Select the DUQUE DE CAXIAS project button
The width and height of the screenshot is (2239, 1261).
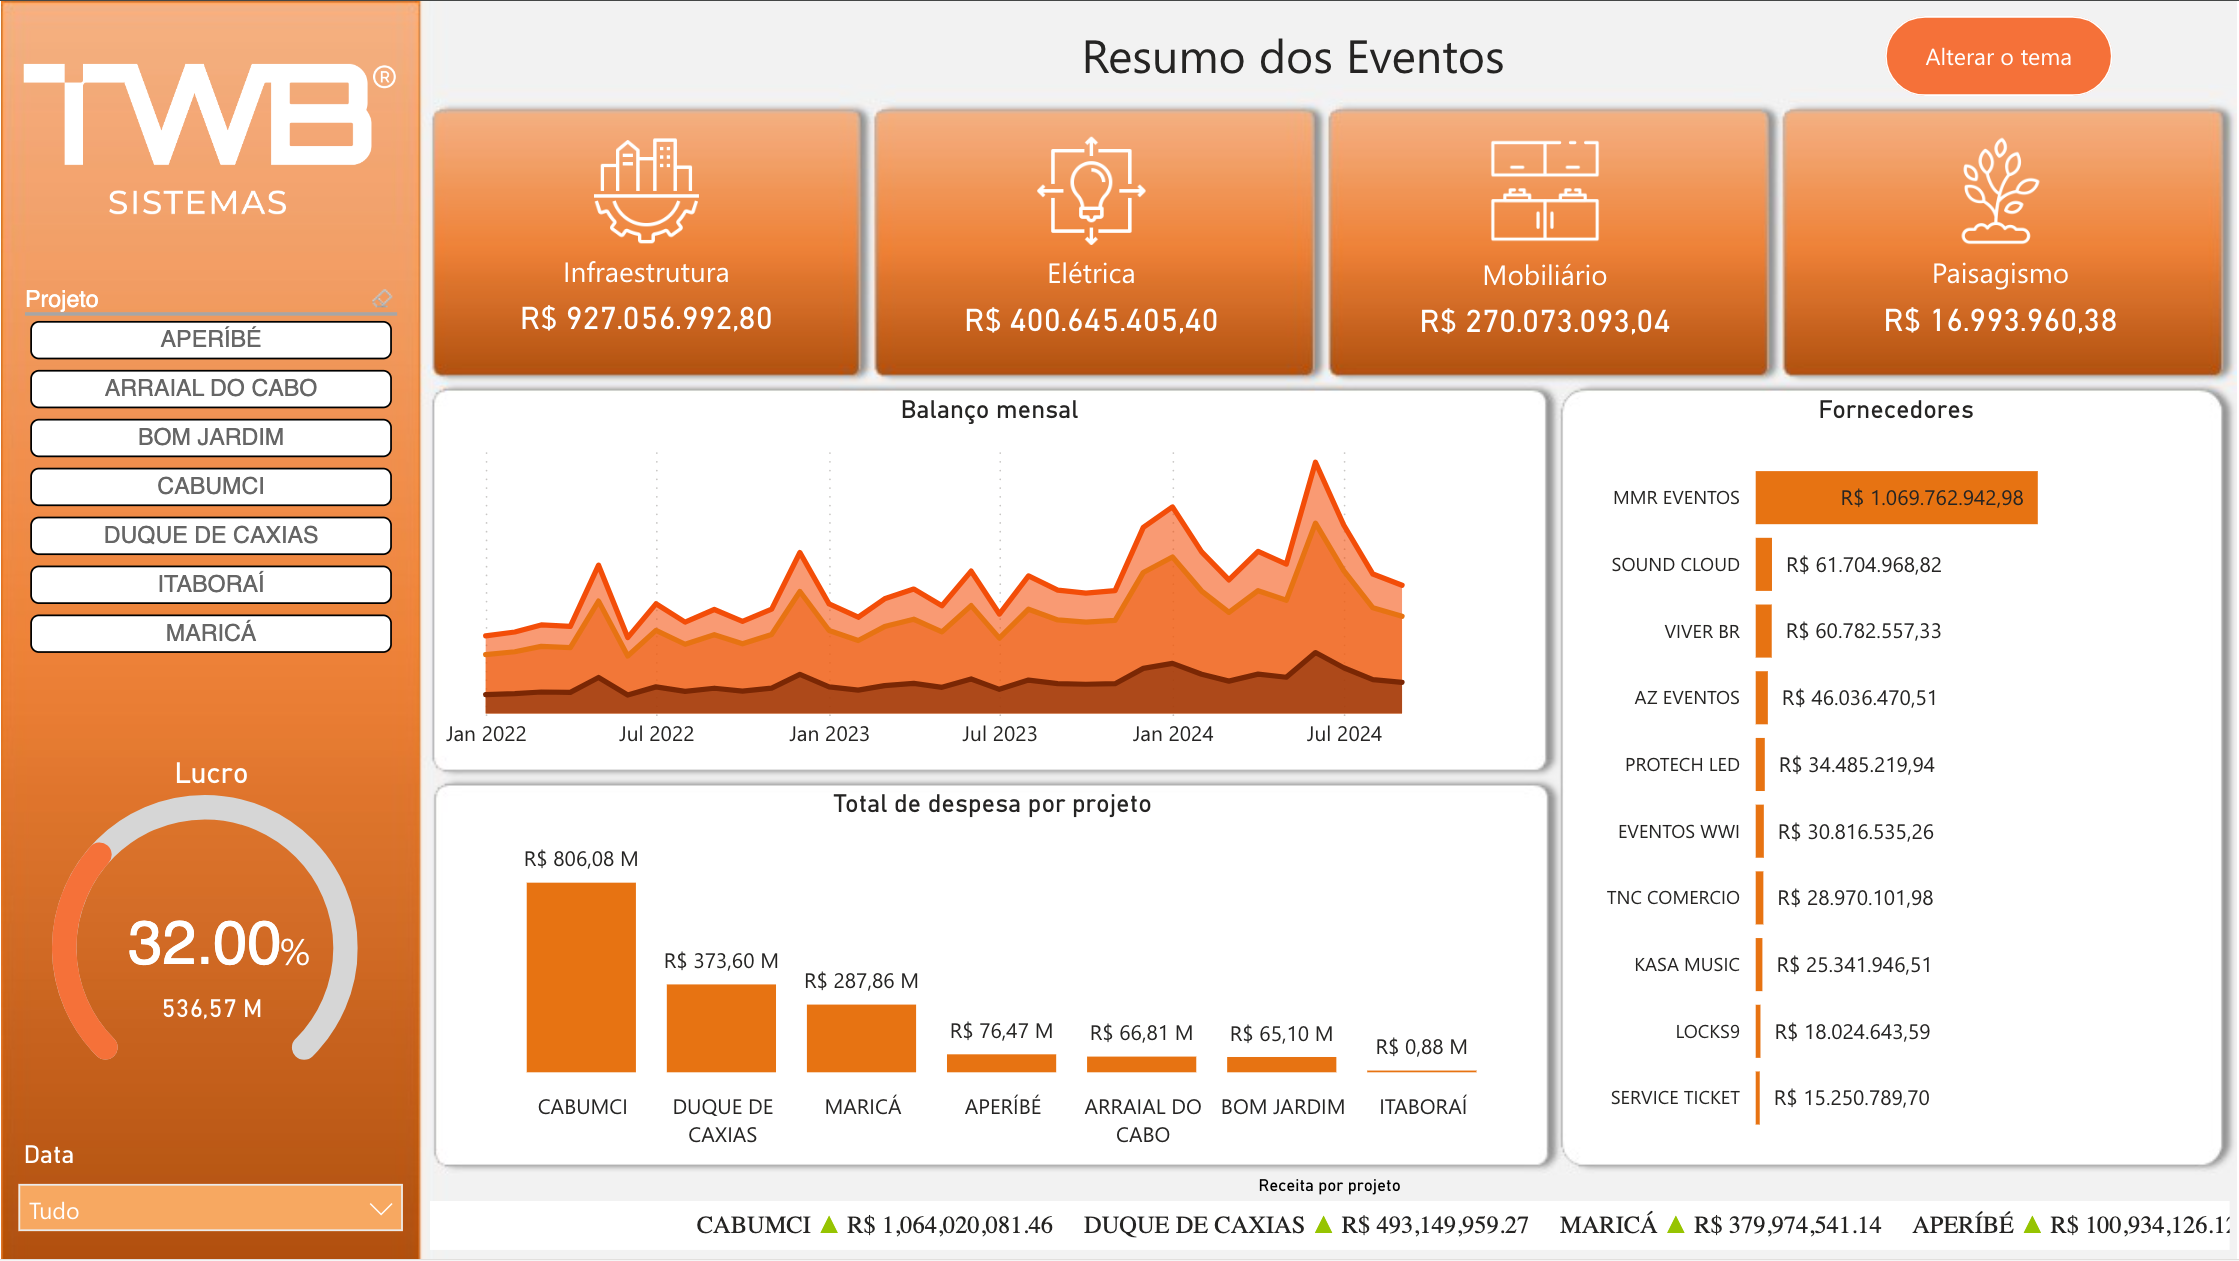(x=210, y=535)
